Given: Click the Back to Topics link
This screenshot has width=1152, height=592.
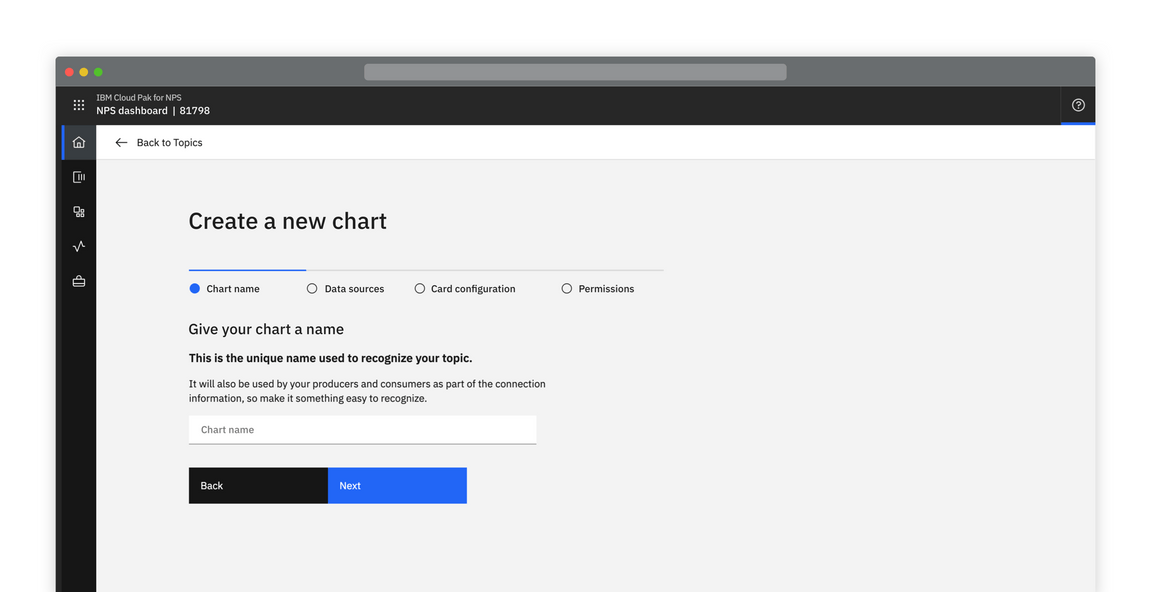Looking at the screenshot, I should point(169,143).
